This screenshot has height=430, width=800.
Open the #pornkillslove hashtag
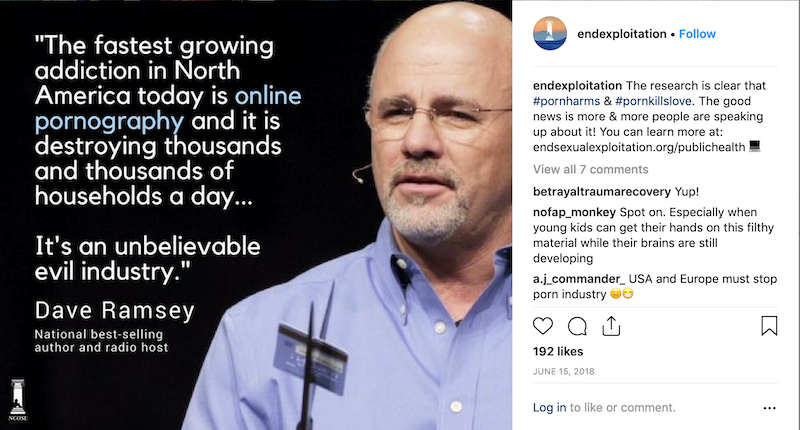click(x=654, y=101)
